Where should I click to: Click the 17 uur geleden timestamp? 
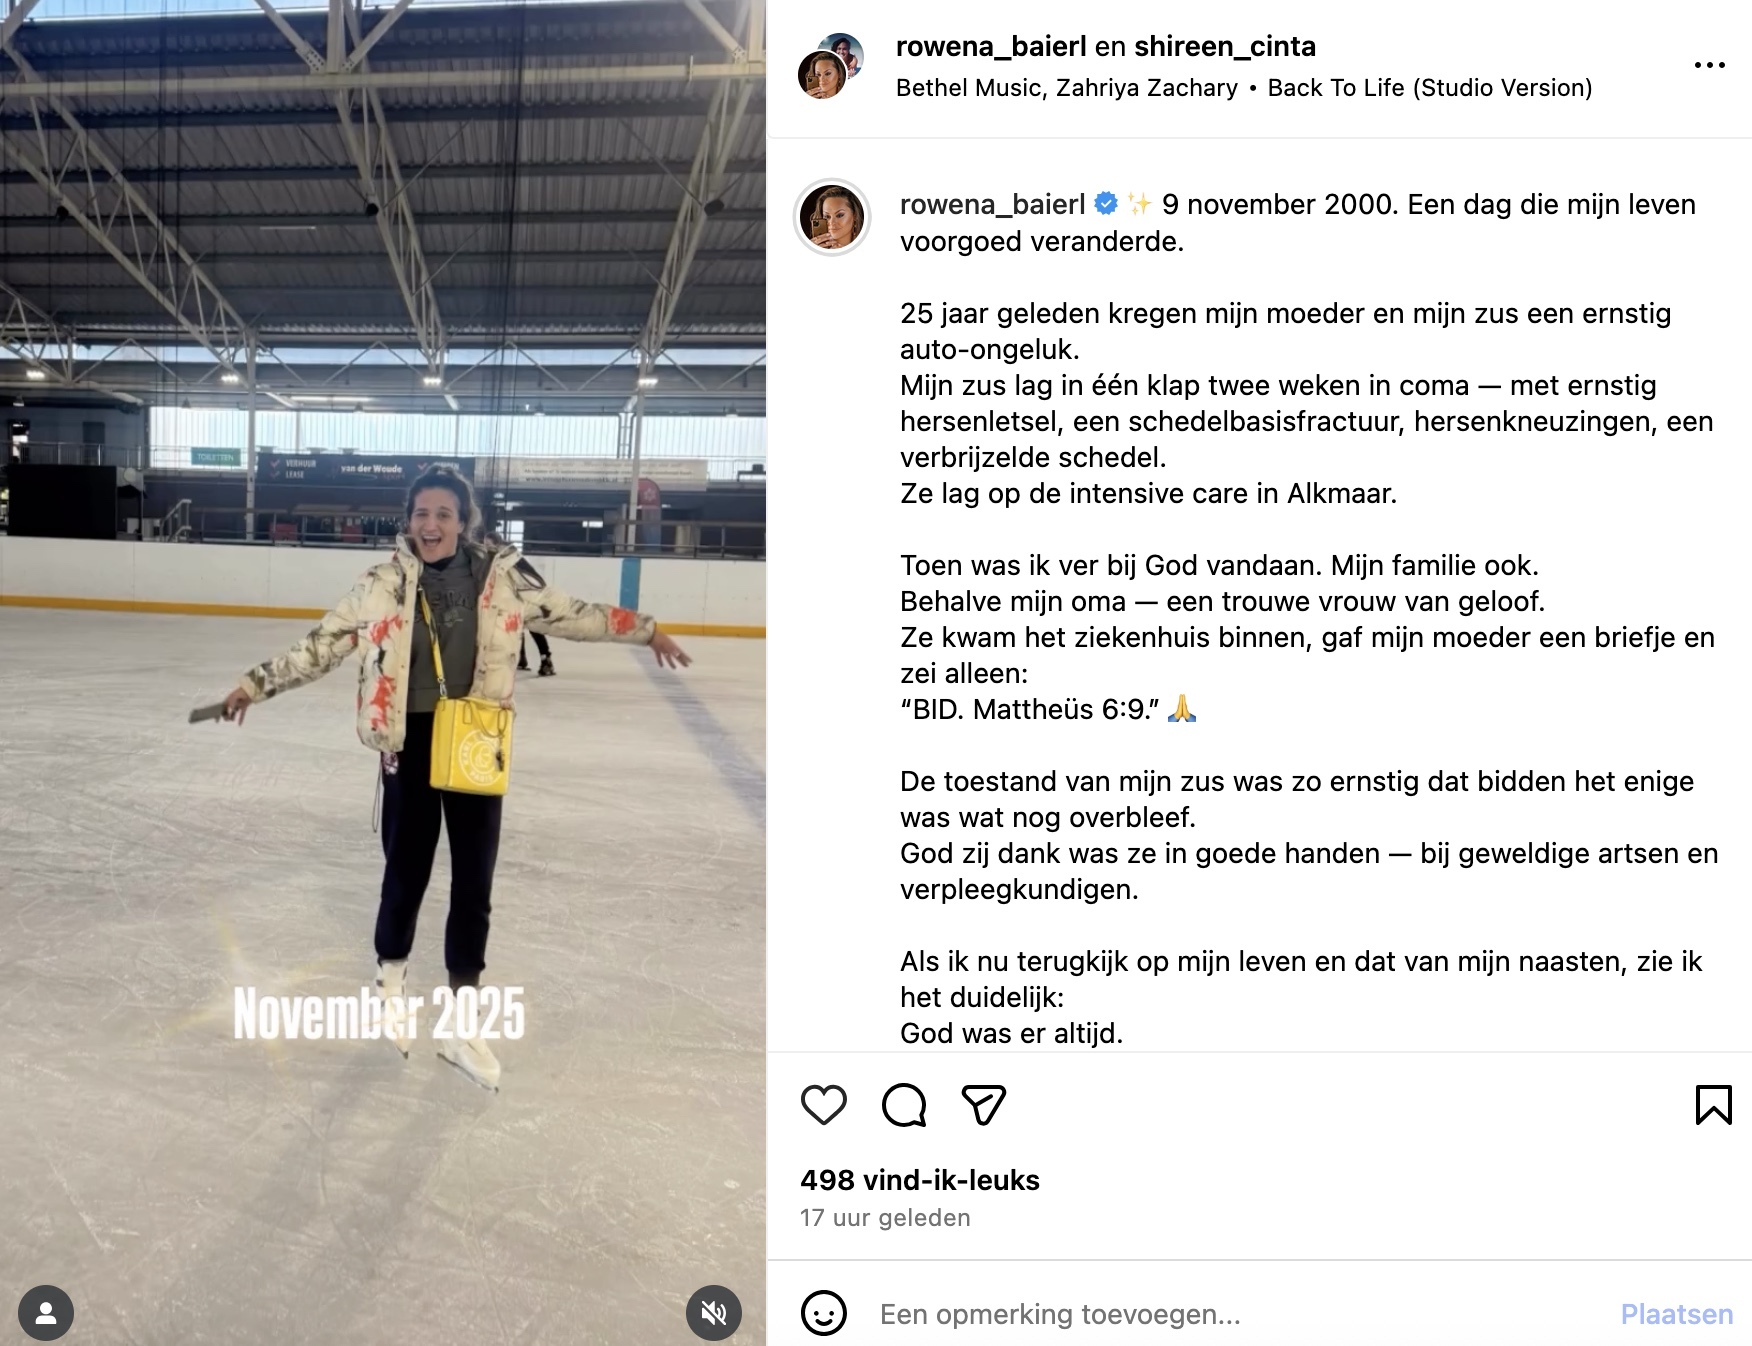[885, 1218]
